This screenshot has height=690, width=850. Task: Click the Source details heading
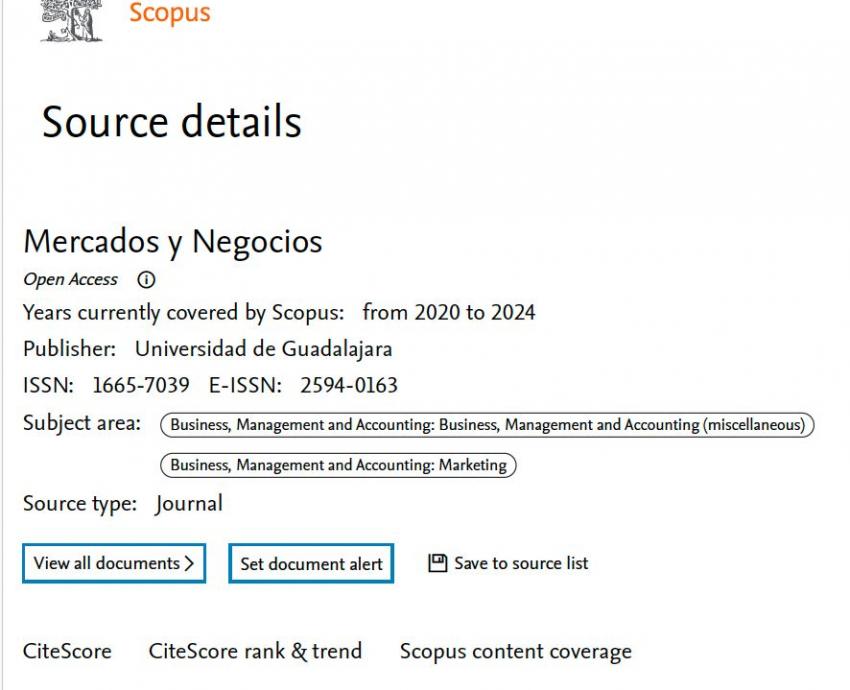pyautogui.click(x=171, y=122)
